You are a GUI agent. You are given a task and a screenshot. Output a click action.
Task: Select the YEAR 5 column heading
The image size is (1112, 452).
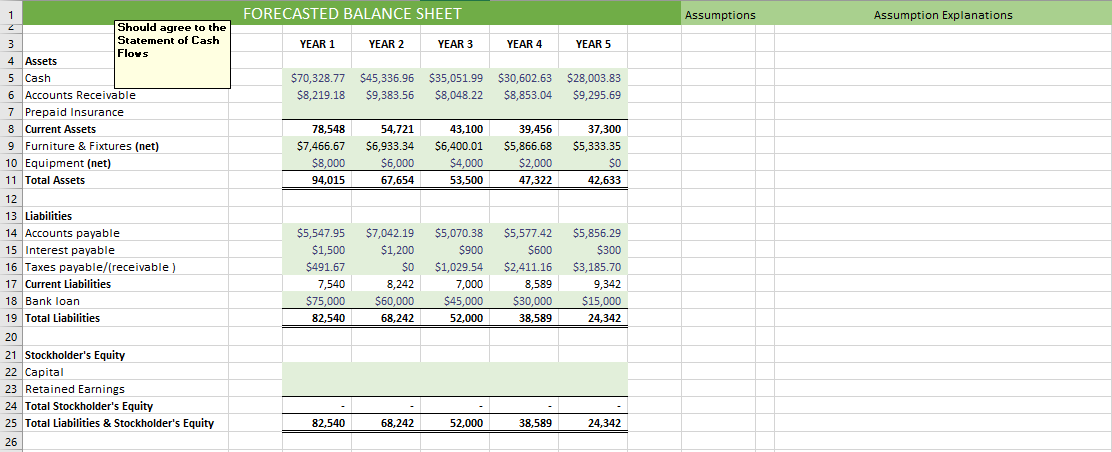pos(593,44)
